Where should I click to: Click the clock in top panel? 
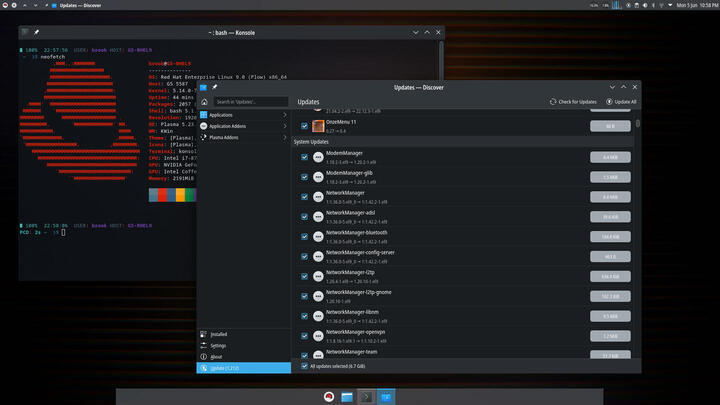click(697, 6)
